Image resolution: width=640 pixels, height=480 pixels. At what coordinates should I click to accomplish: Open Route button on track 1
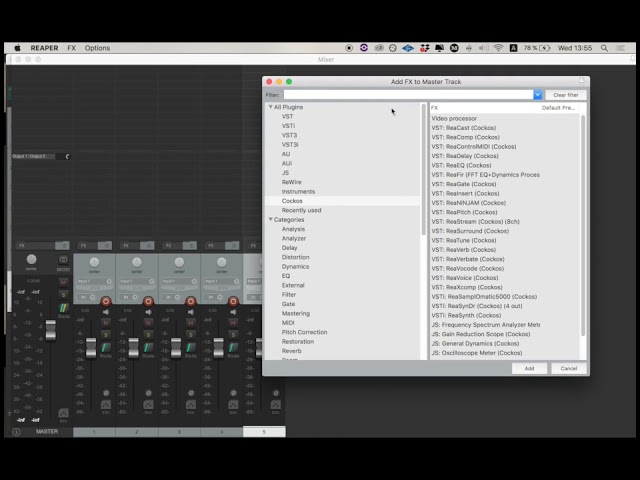coord(106,349)
